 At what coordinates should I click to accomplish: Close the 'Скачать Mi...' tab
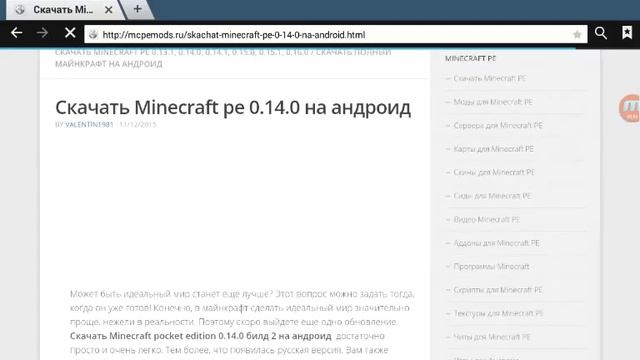(x=109, y=10)
